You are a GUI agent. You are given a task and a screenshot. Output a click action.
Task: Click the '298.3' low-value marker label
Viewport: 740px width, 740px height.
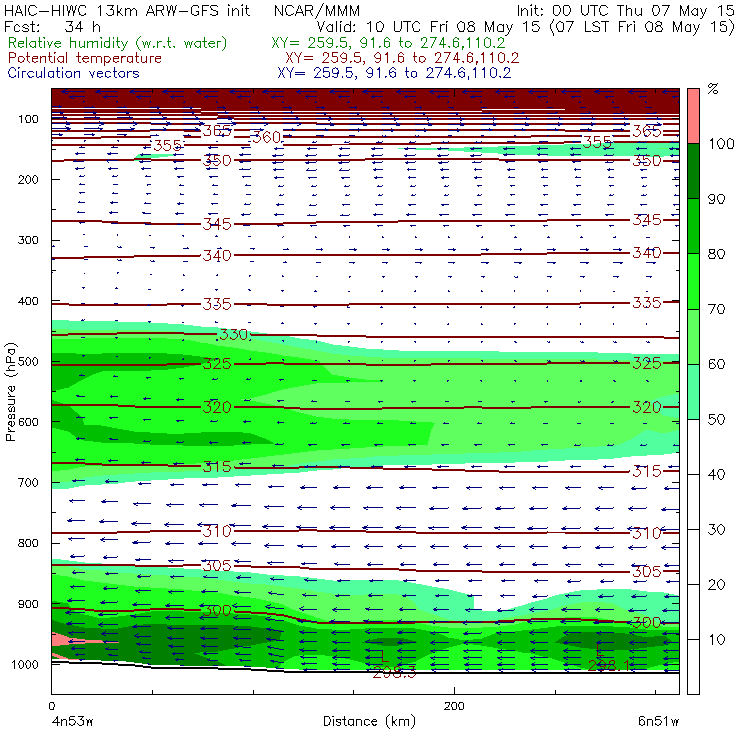[x=395, y=673]
